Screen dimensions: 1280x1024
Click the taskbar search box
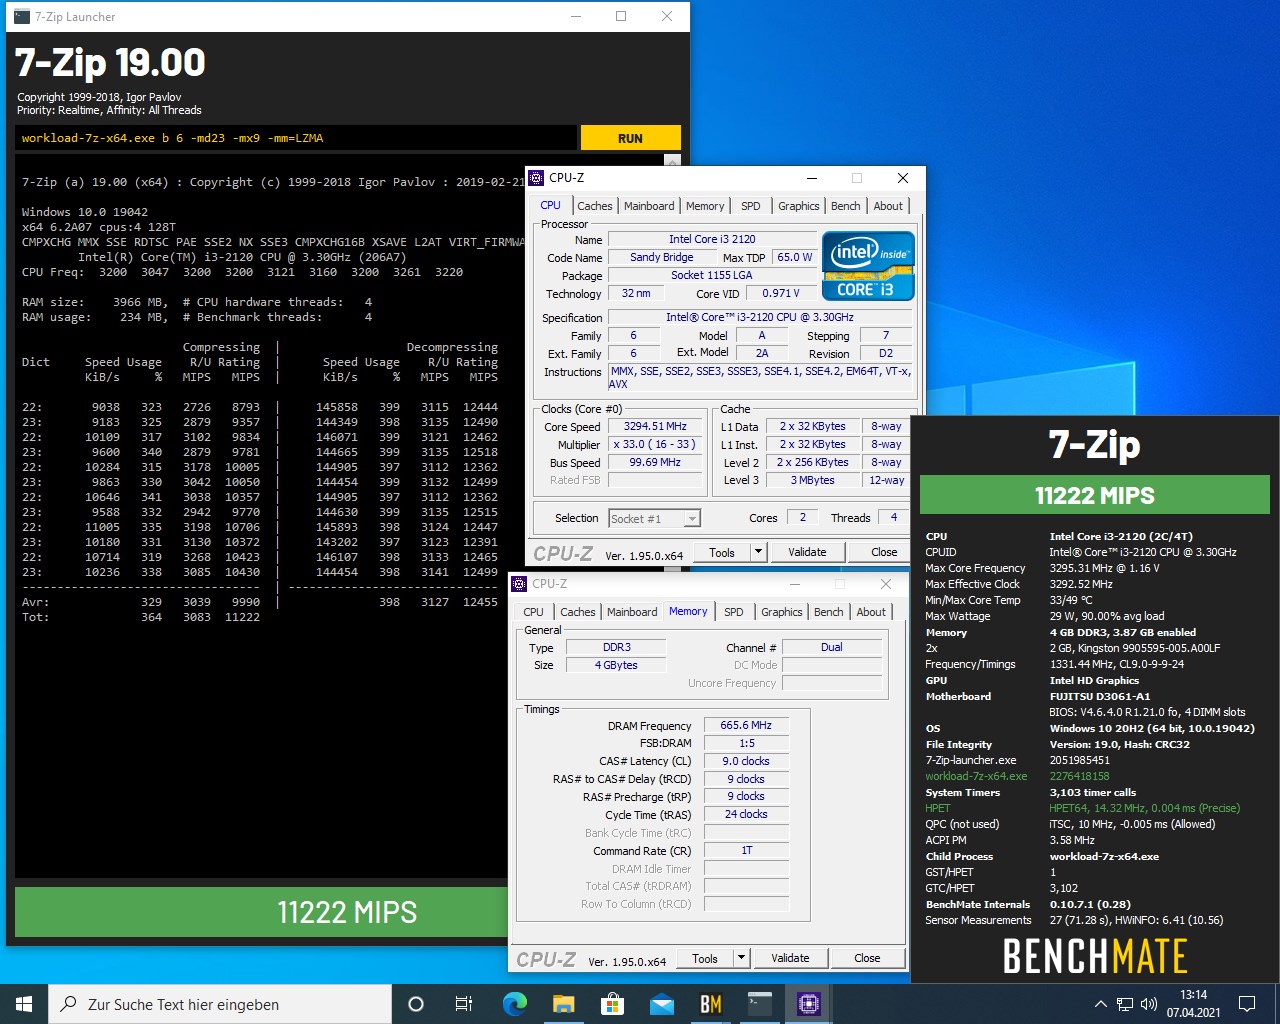(220, 1004)
